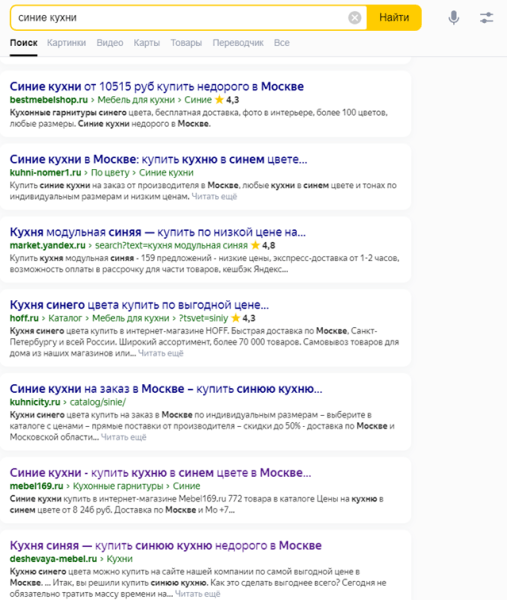The height and width of the screenshot is (600, 507).
Task: Expand the Все services menu
Action: (282, 43)
